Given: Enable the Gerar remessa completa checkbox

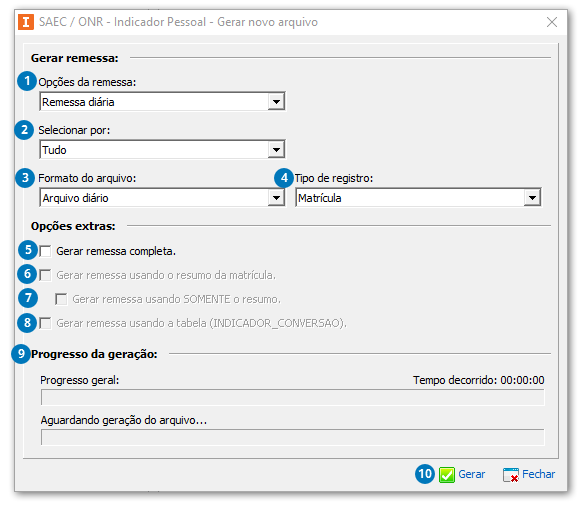Looking at the screenshot, I should (46, 252).
